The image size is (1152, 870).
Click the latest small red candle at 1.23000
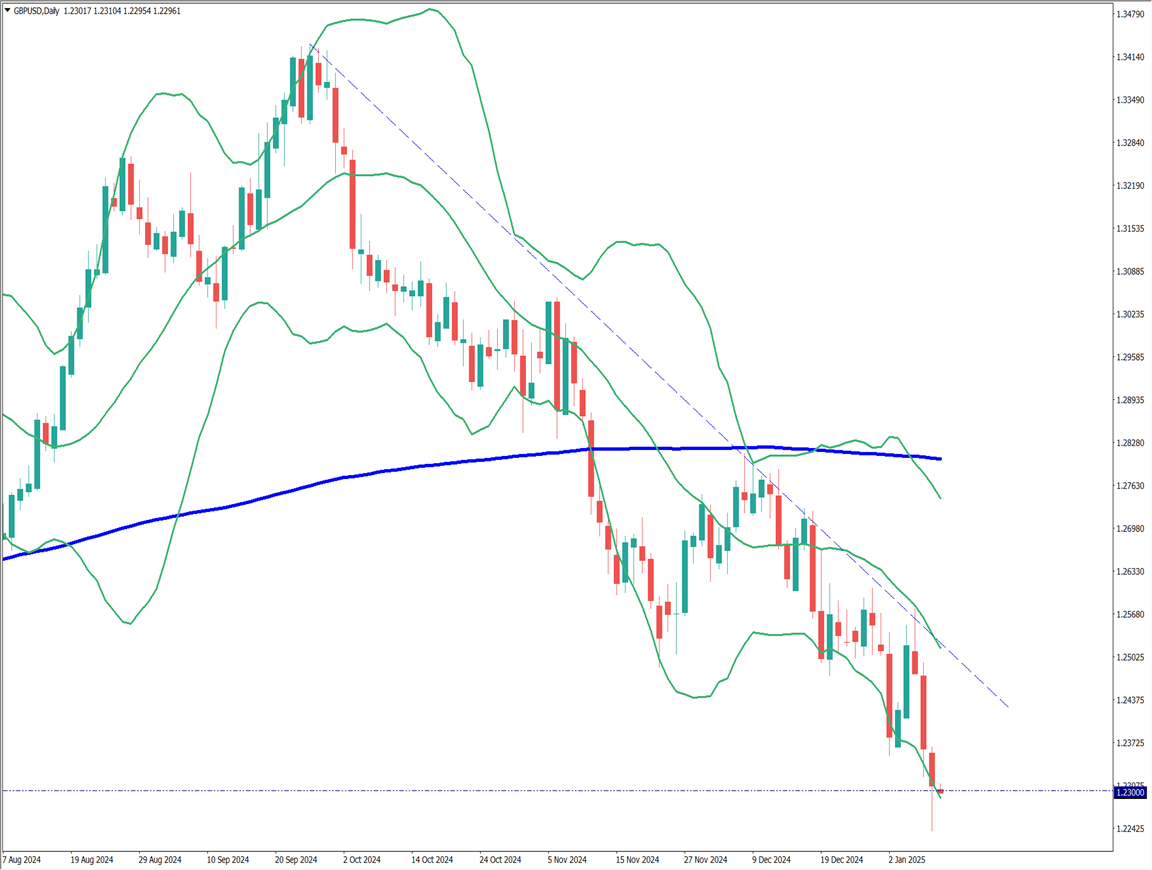(x=940, y=792)
